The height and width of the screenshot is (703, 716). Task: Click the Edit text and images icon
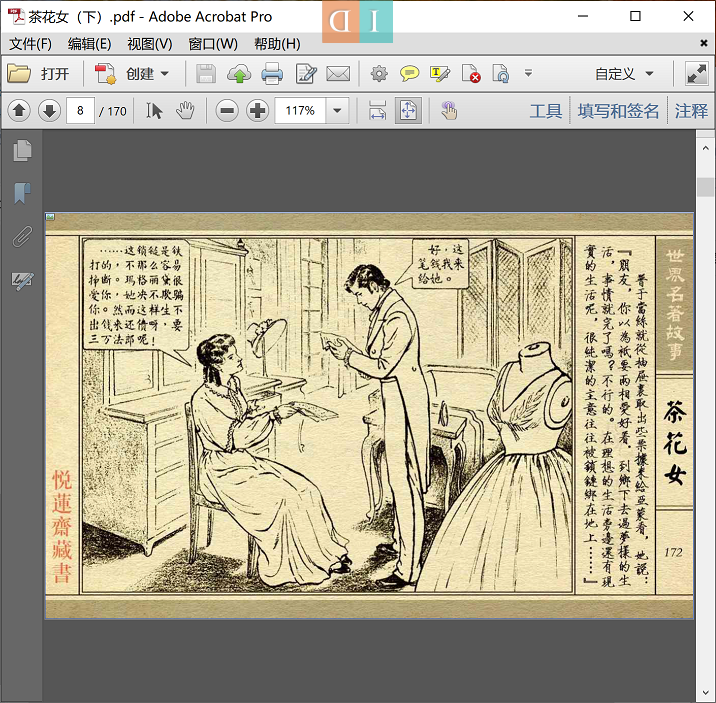coord(306,73)
